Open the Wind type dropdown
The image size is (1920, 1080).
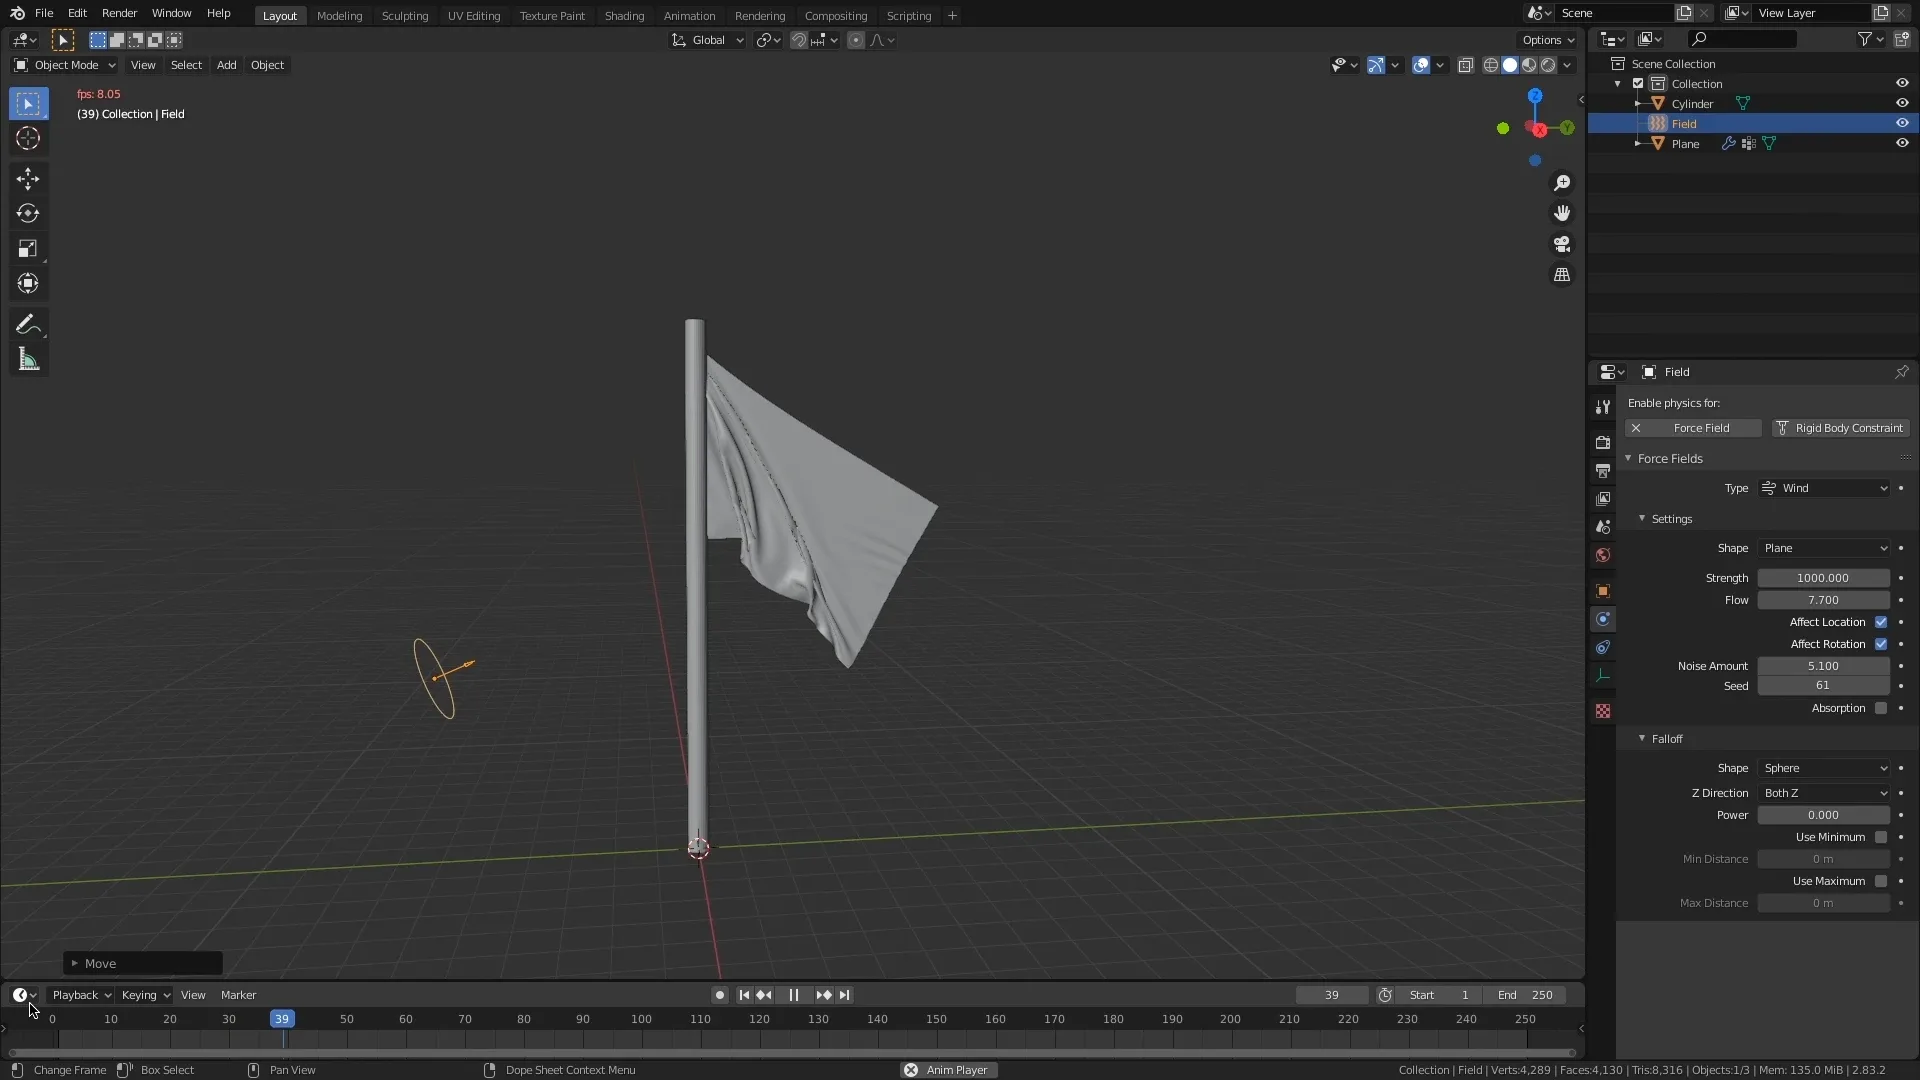point(1823,488)
